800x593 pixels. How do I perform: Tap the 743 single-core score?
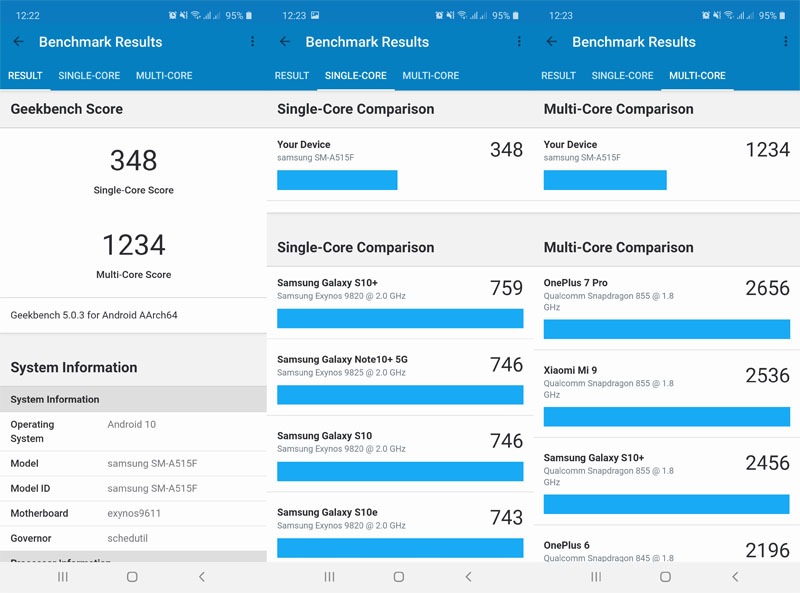(x=507, y=517)
